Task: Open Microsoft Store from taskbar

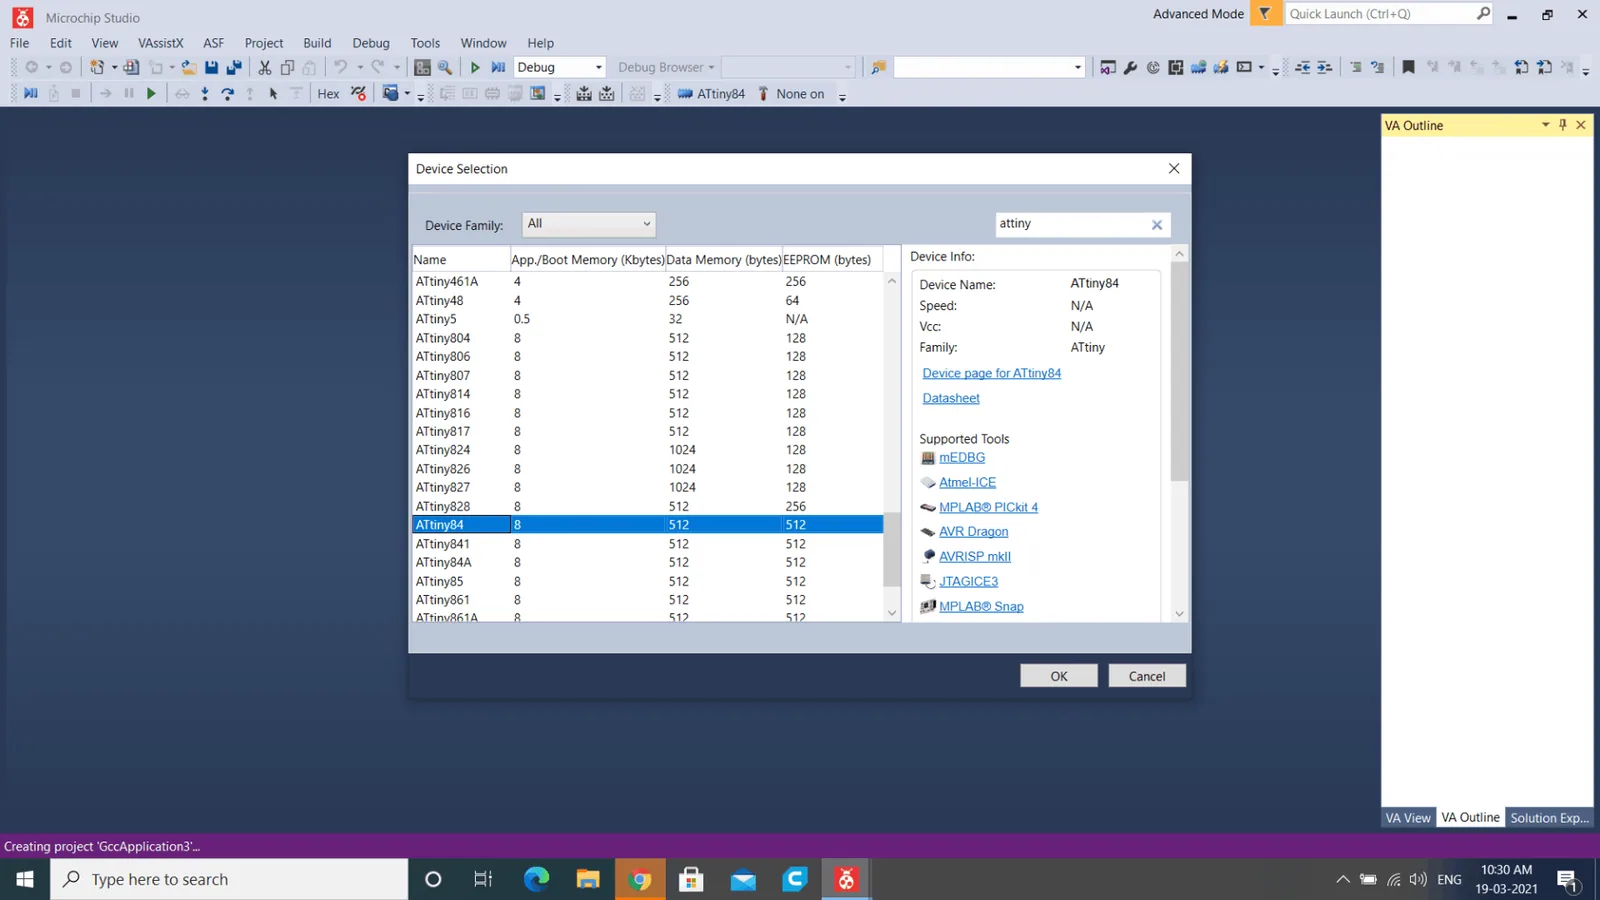Action: [x=691, y=879]
